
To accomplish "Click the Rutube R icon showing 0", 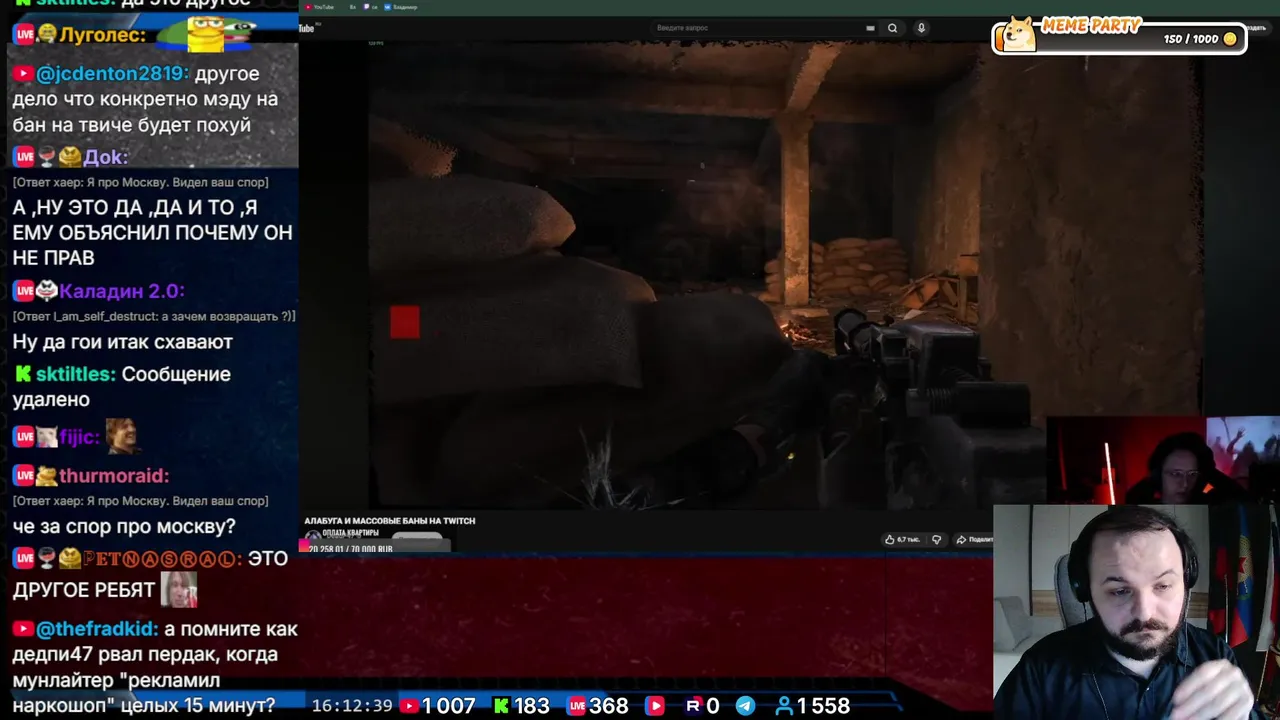I will (692, 706).
